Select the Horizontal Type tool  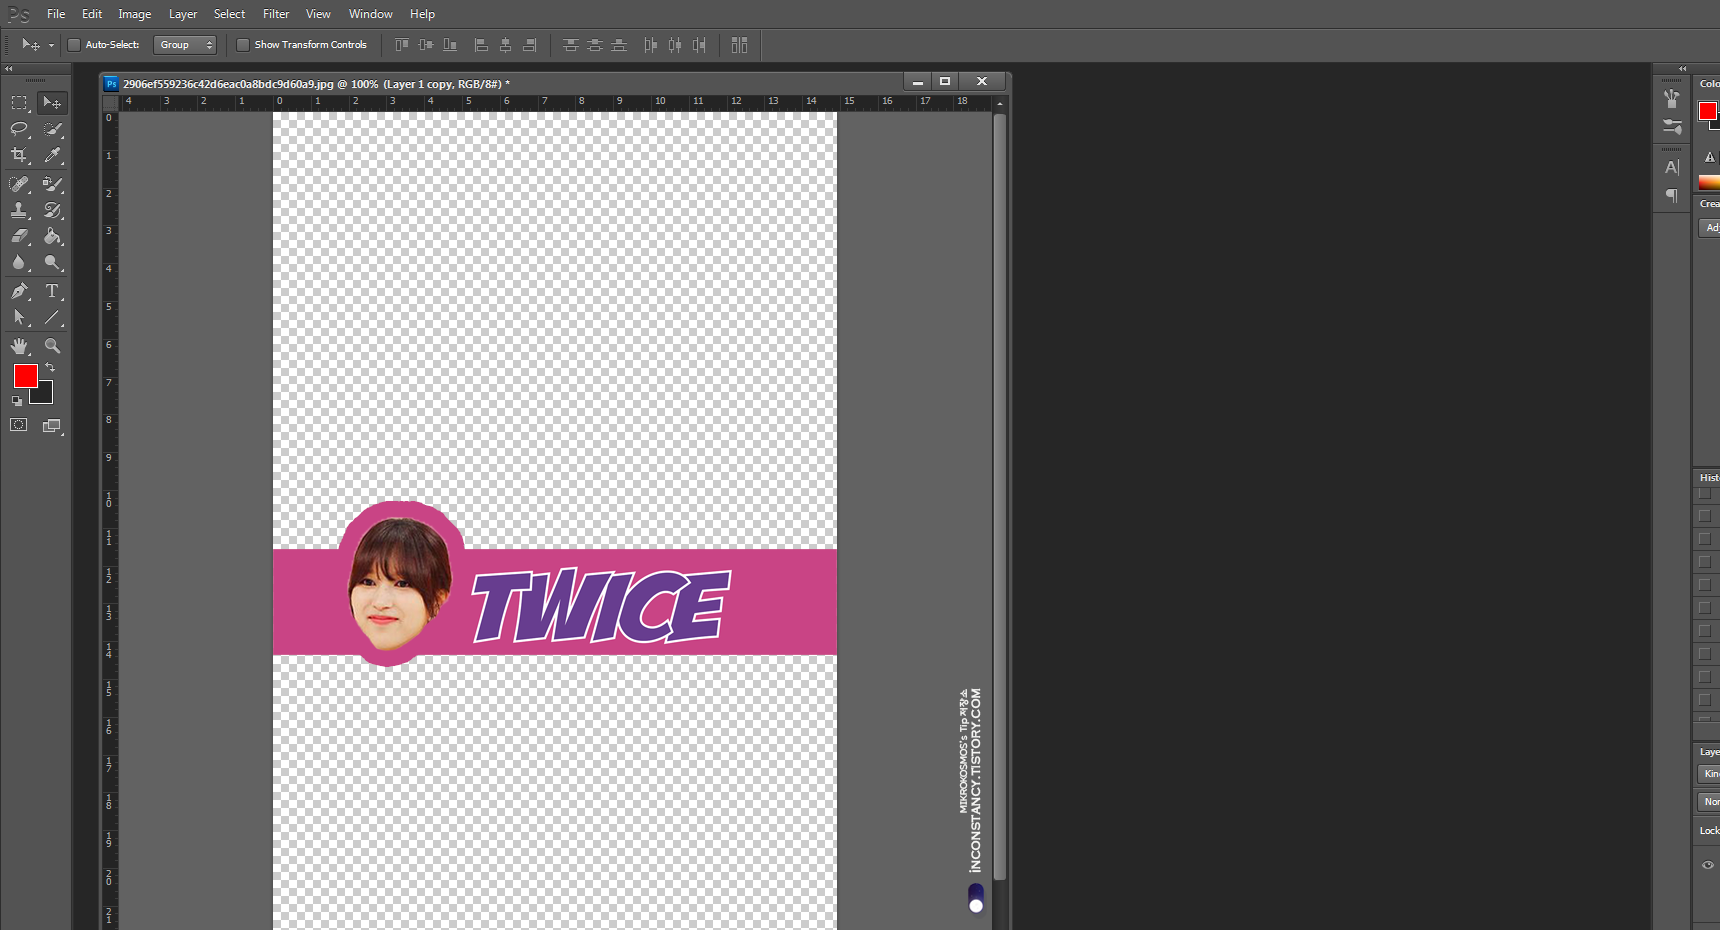coord(53,291)
